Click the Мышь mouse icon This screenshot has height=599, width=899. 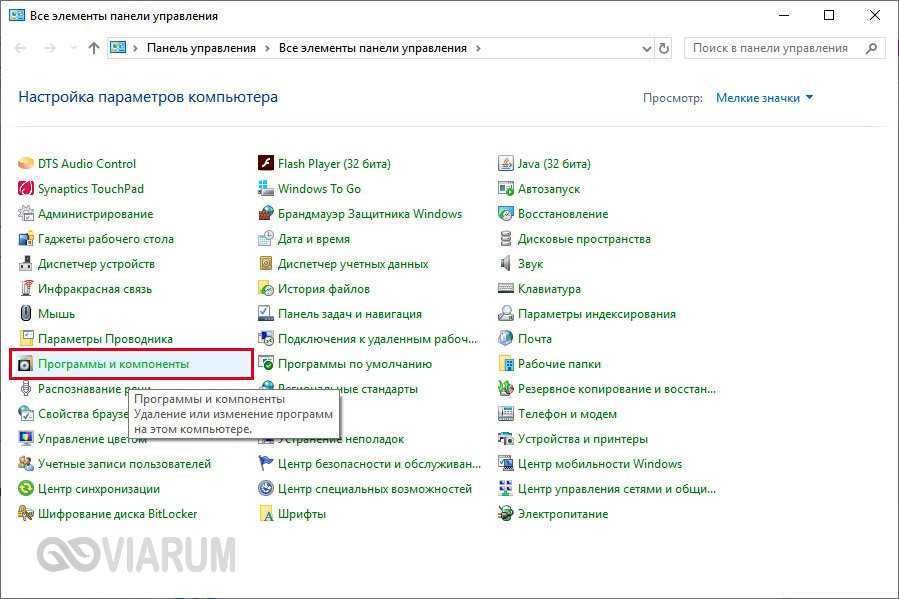(x=26, y=314)
